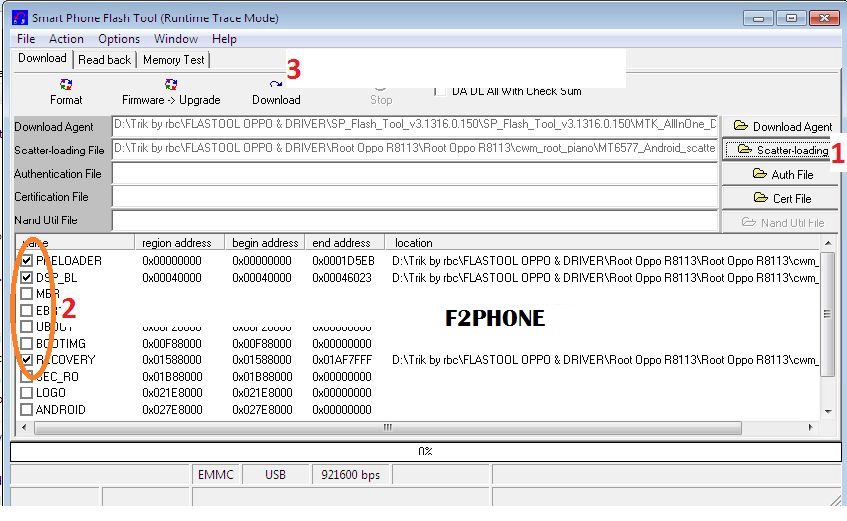Check the BOOTIMG partition checkbox
The width and height of the screenshot is (847, 521).
tap(26, 343)
